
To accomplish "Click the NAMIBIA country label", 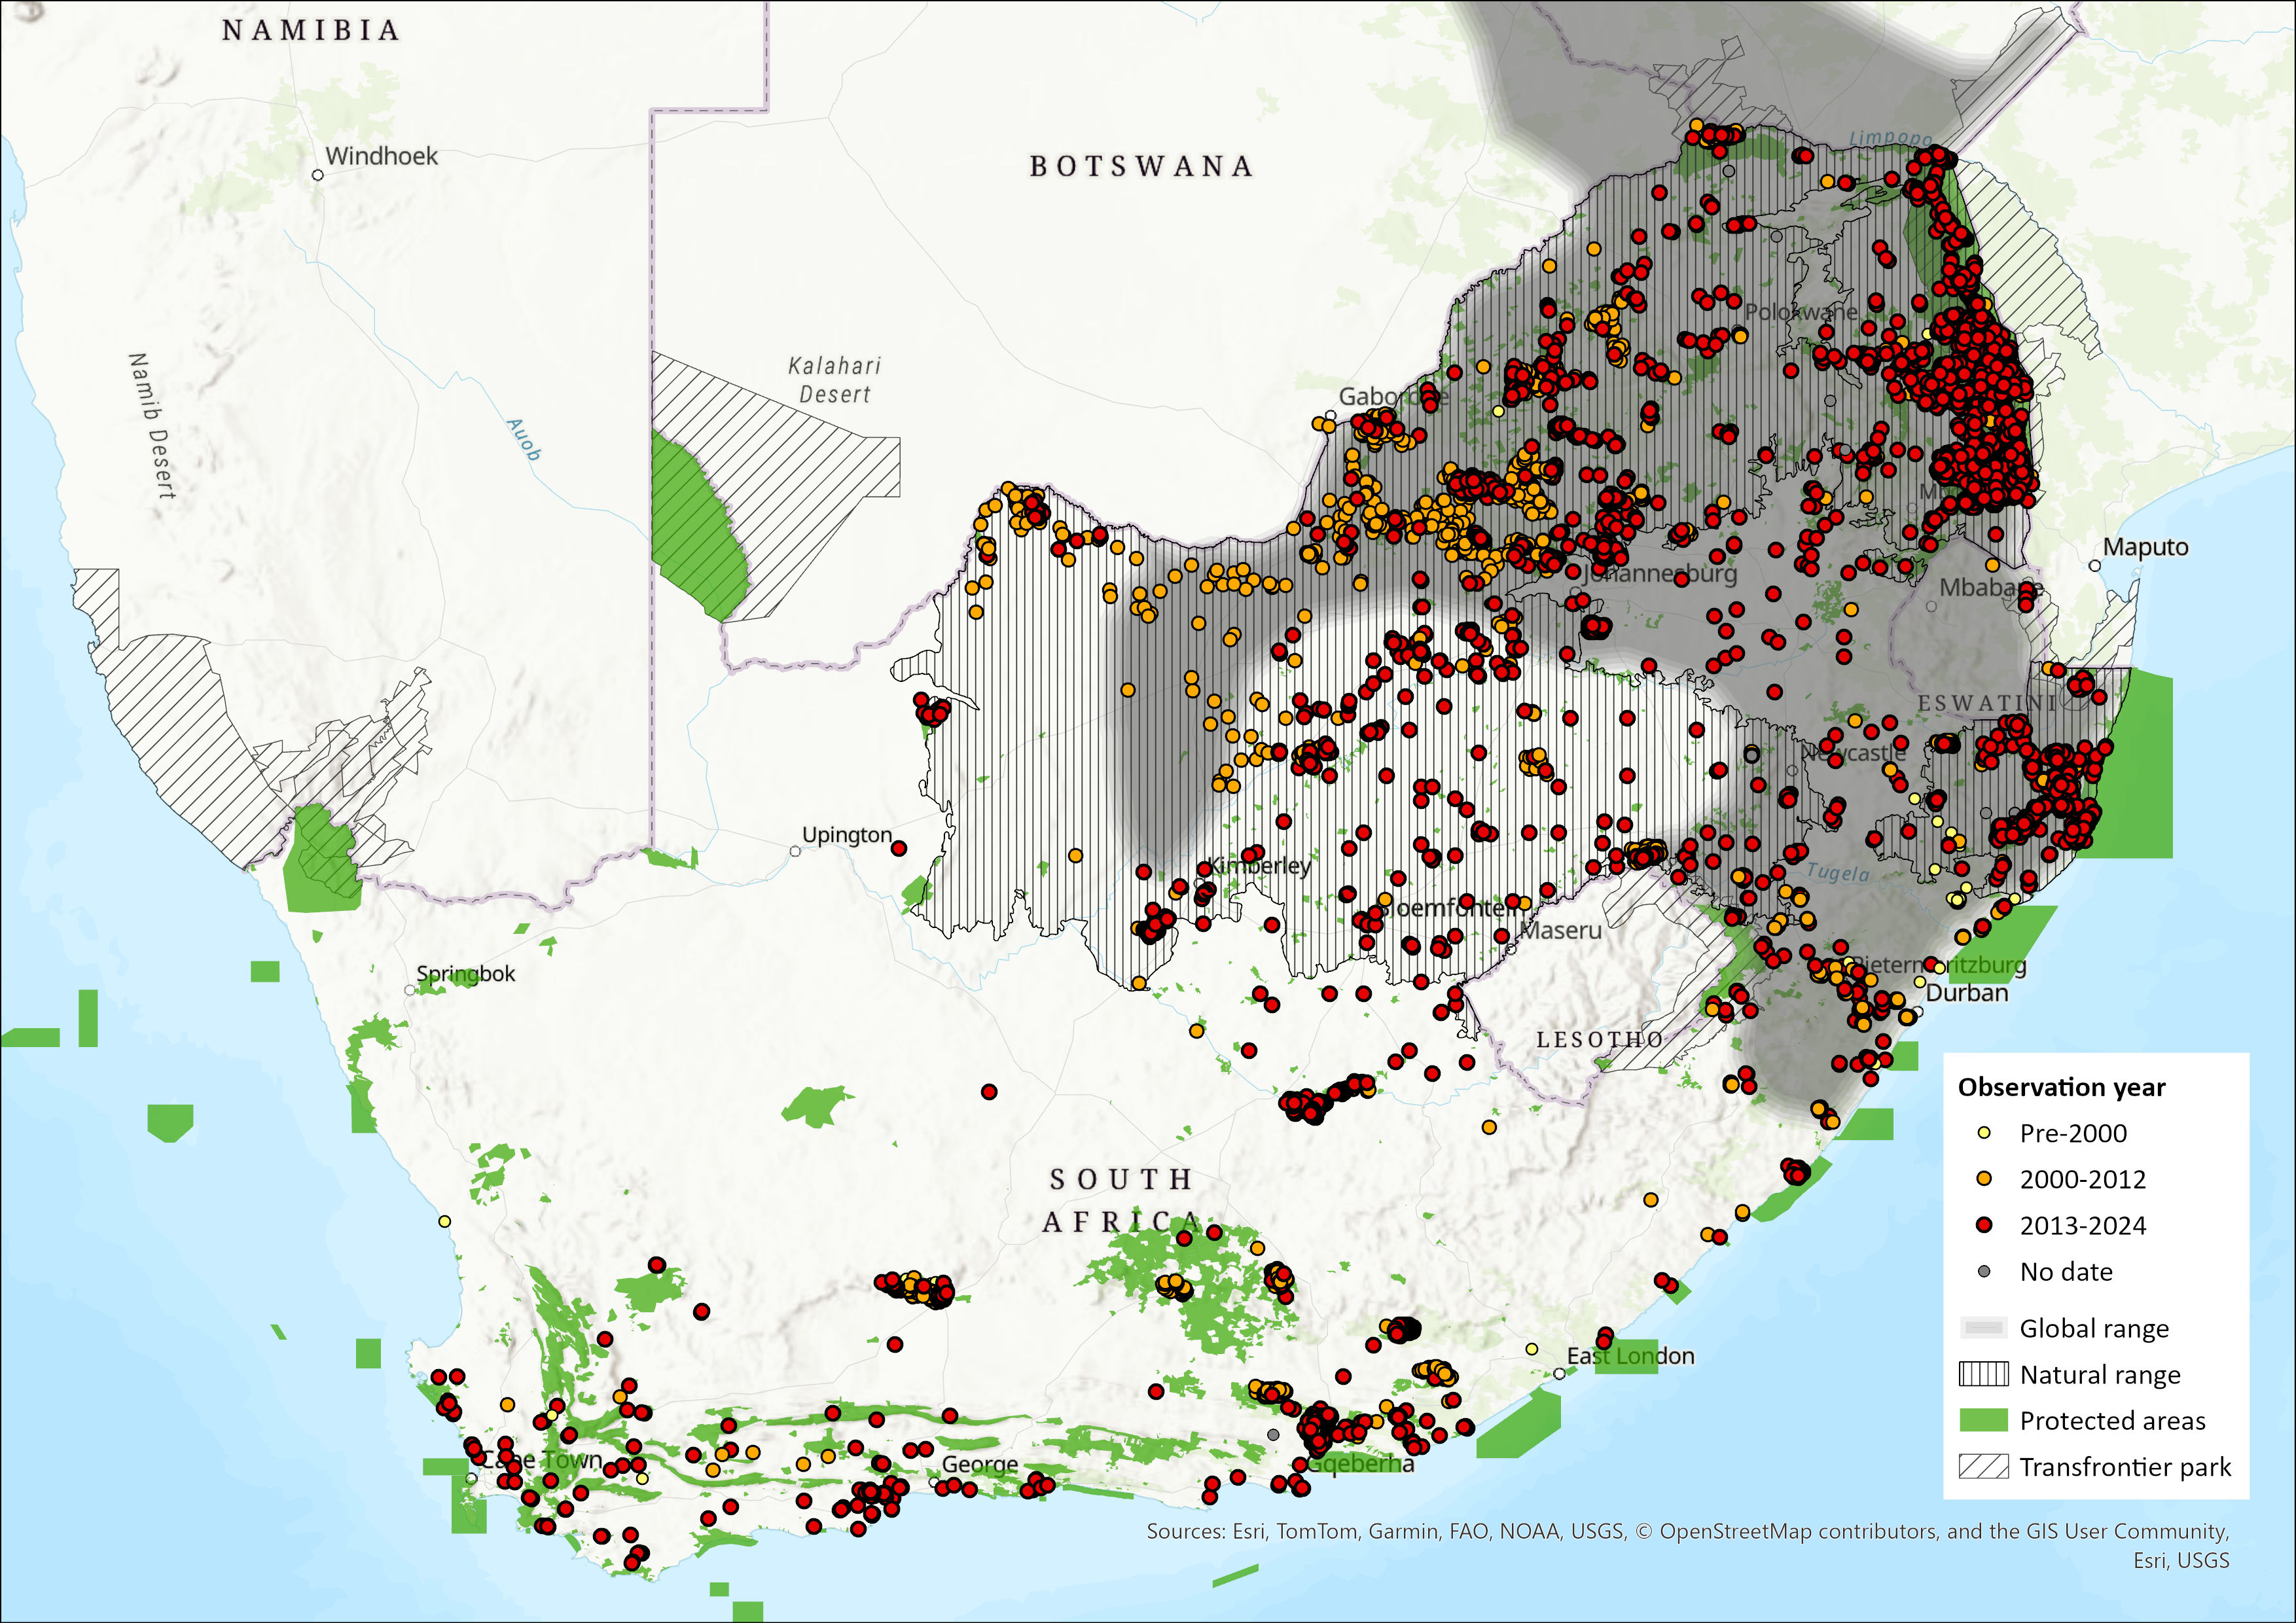I will pyautogui.click(x=311, y=31).
